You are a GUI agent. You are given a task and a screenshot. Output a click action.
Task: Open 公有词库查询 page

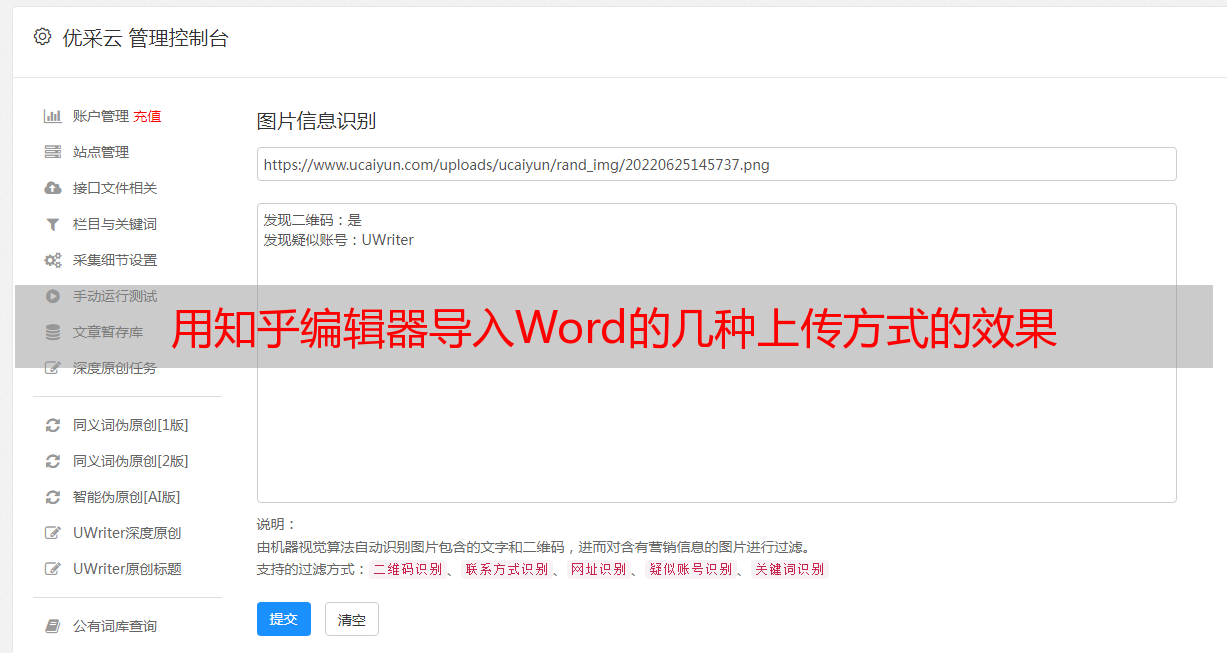[x=115, y=626]
